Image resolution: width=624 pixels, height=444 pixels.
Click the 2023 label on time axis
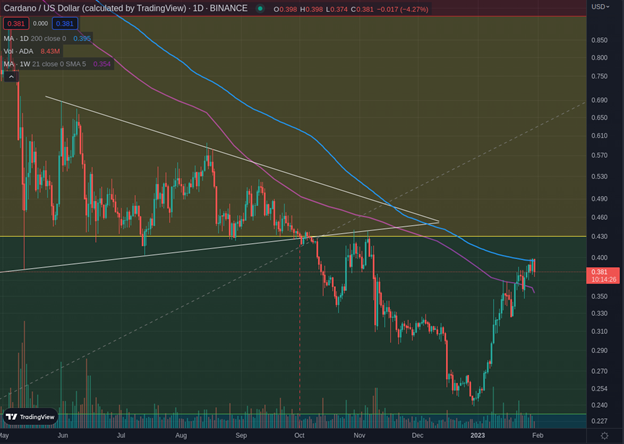pos(478,436)
